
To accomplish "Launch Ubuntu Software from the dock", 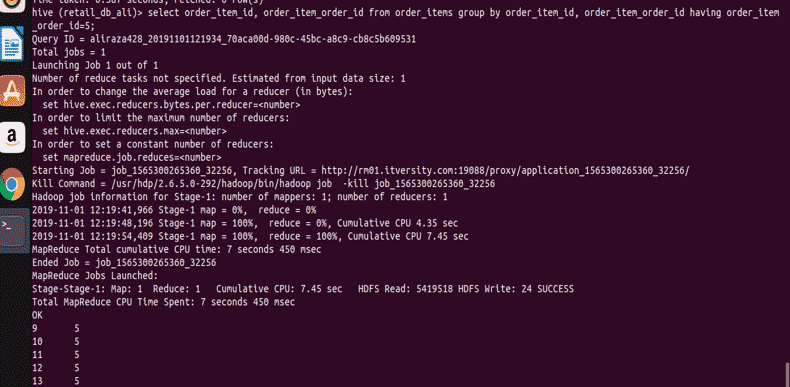I will click(x=12, y=91).
